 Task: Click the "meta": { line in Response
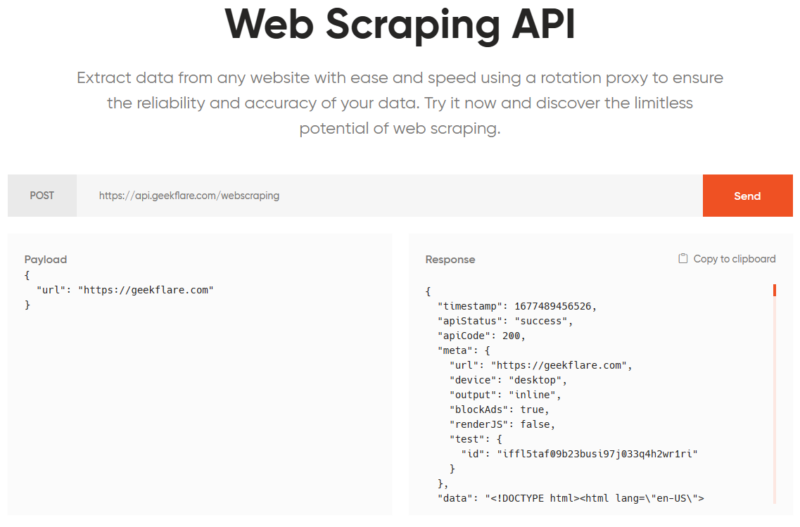[464, 350]
